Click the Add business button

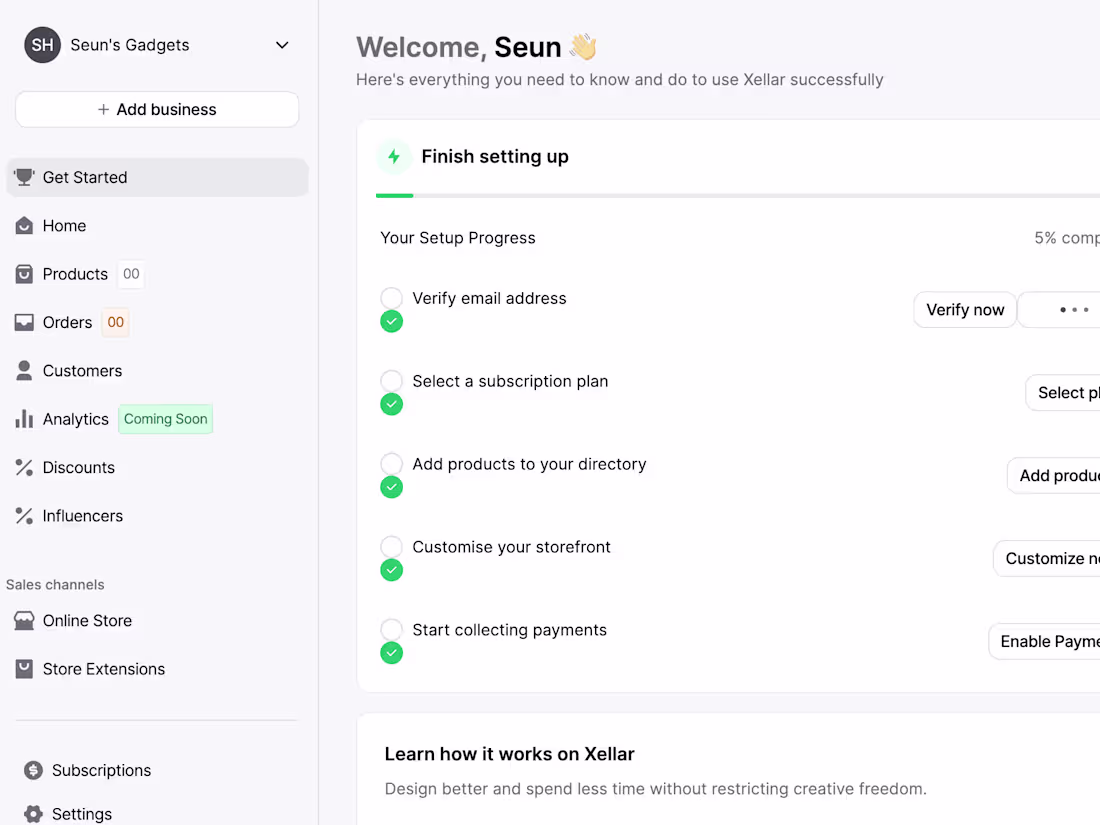click(x=157, y=110)
